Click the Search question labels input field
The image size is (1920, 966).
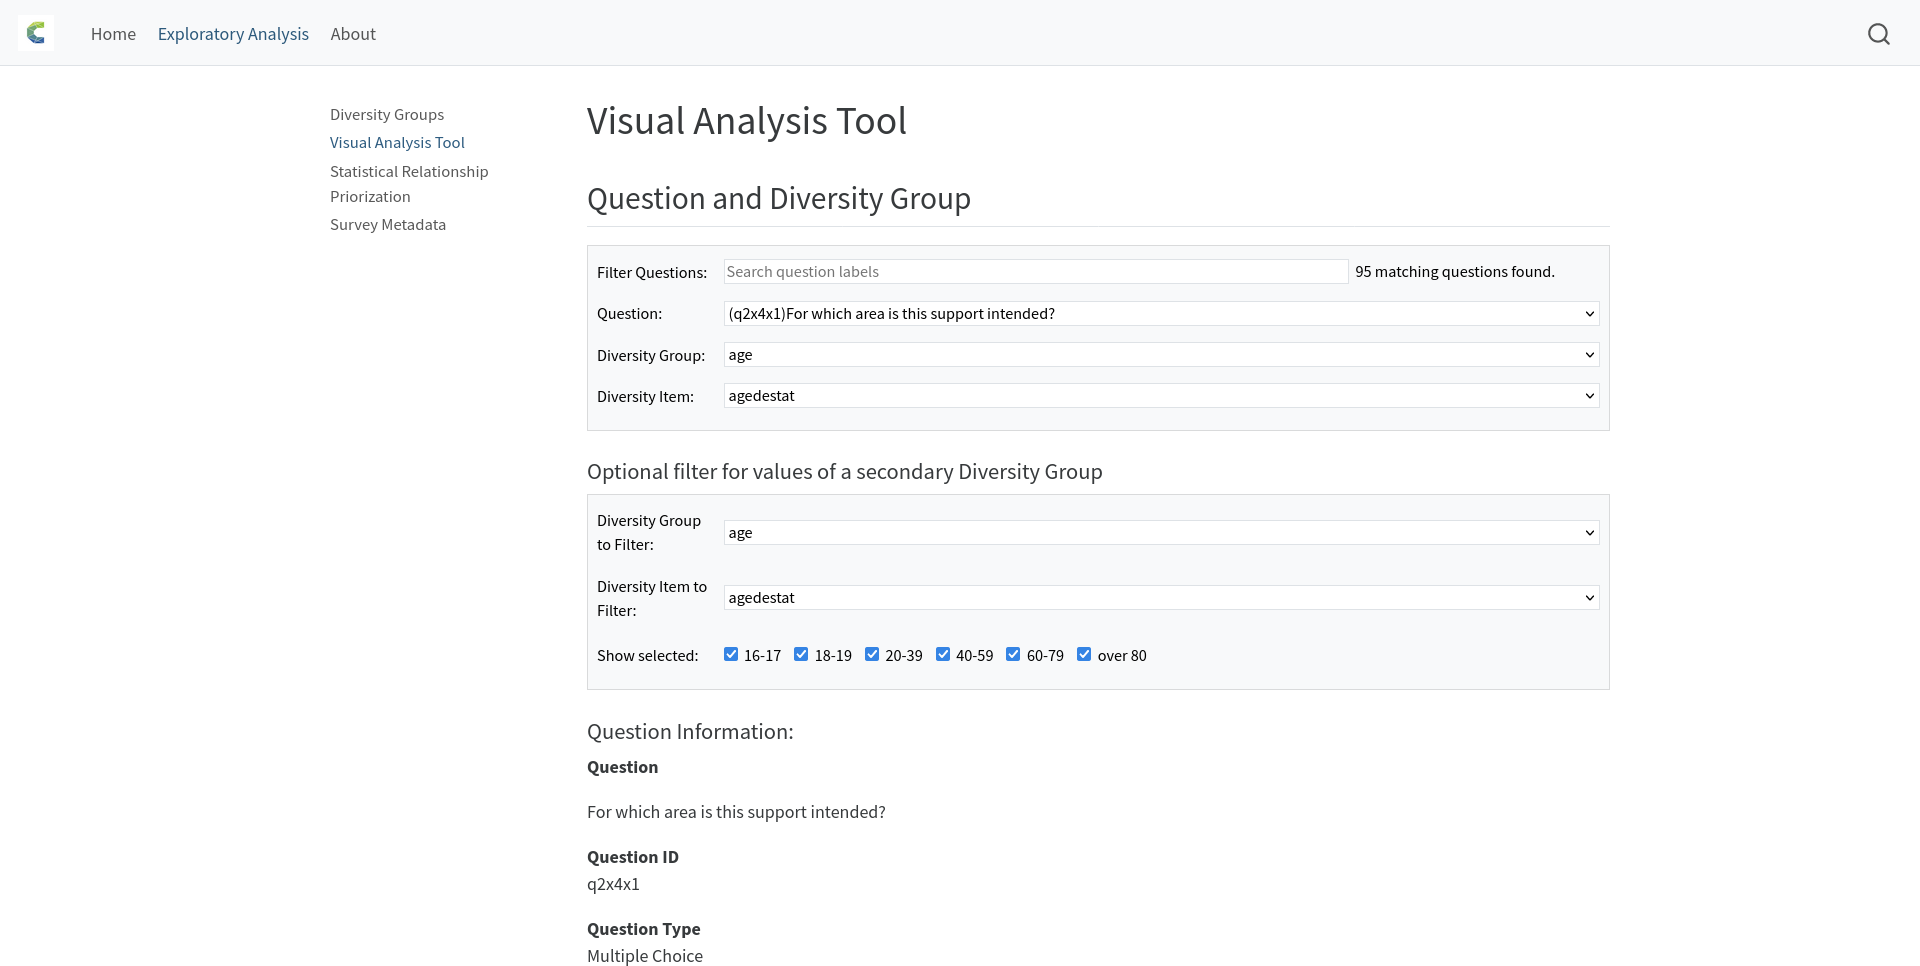[x=1036, y=271]
